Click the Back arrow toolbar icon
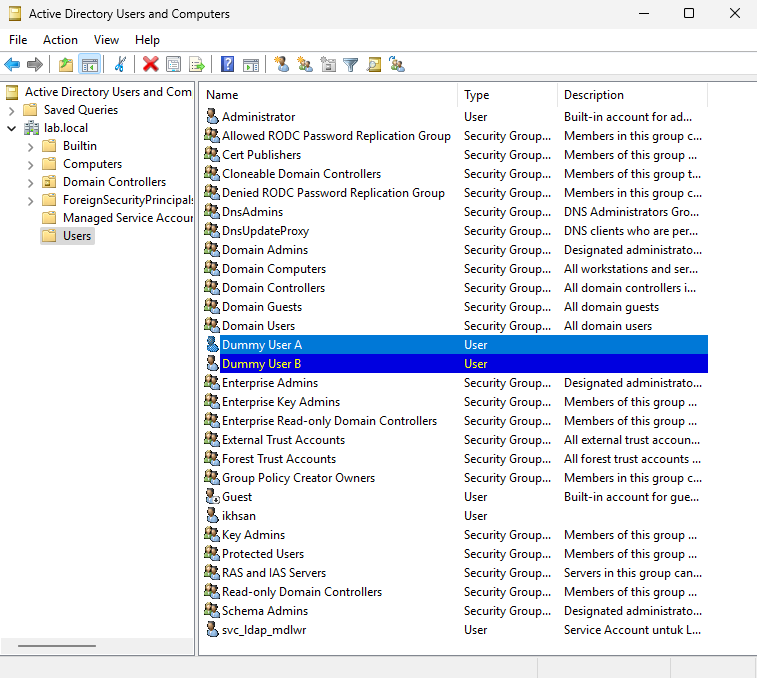This screenshot has width=757, height=678. [x=12, y=64]
